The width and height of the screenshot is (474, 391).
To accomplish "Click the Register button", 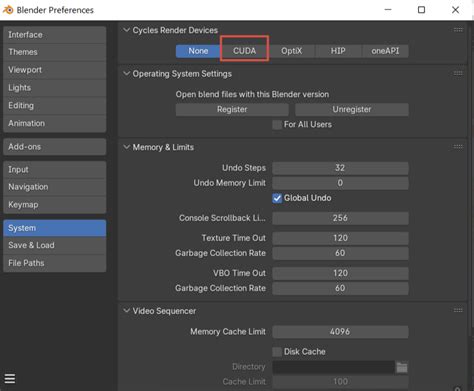I will tap(232, 109).
